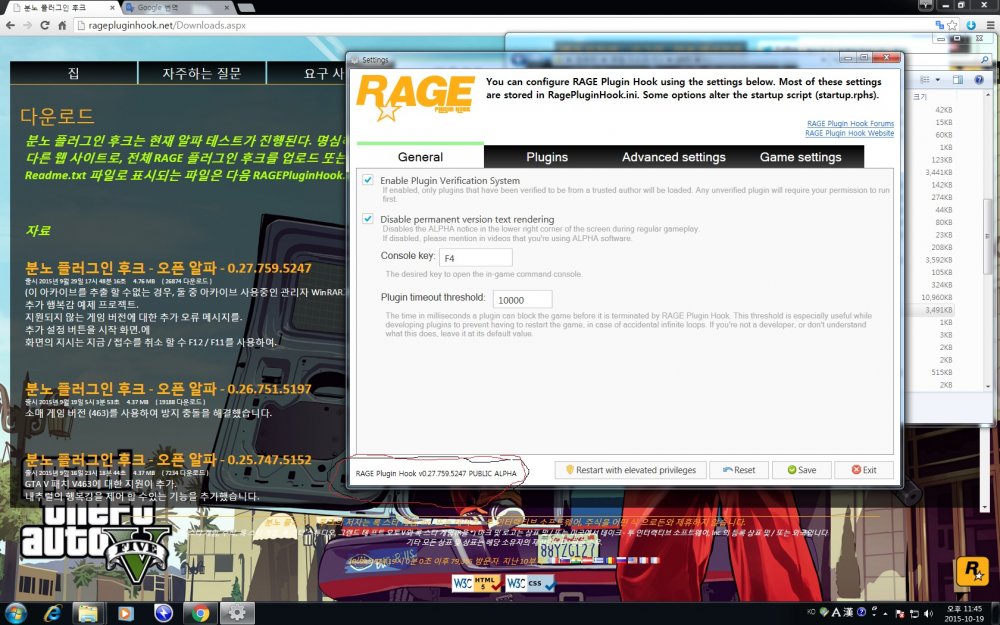Launch Internet Explorer from the taskbar
This screenshot has height=625, width=1000.
click(52, 613)
